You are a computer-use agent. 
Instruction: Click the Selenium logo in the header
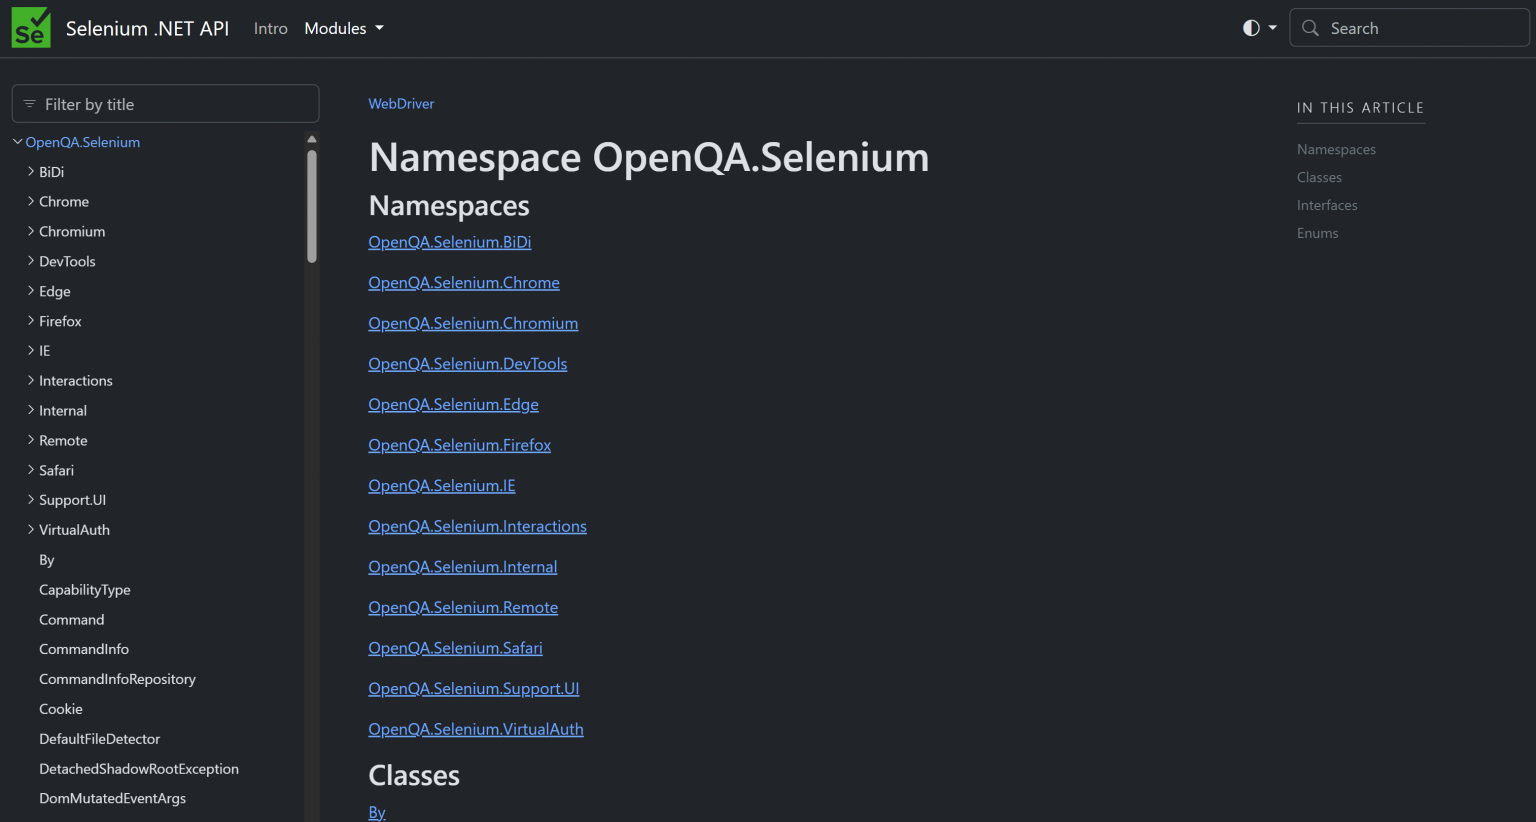(x=30, y=27)
